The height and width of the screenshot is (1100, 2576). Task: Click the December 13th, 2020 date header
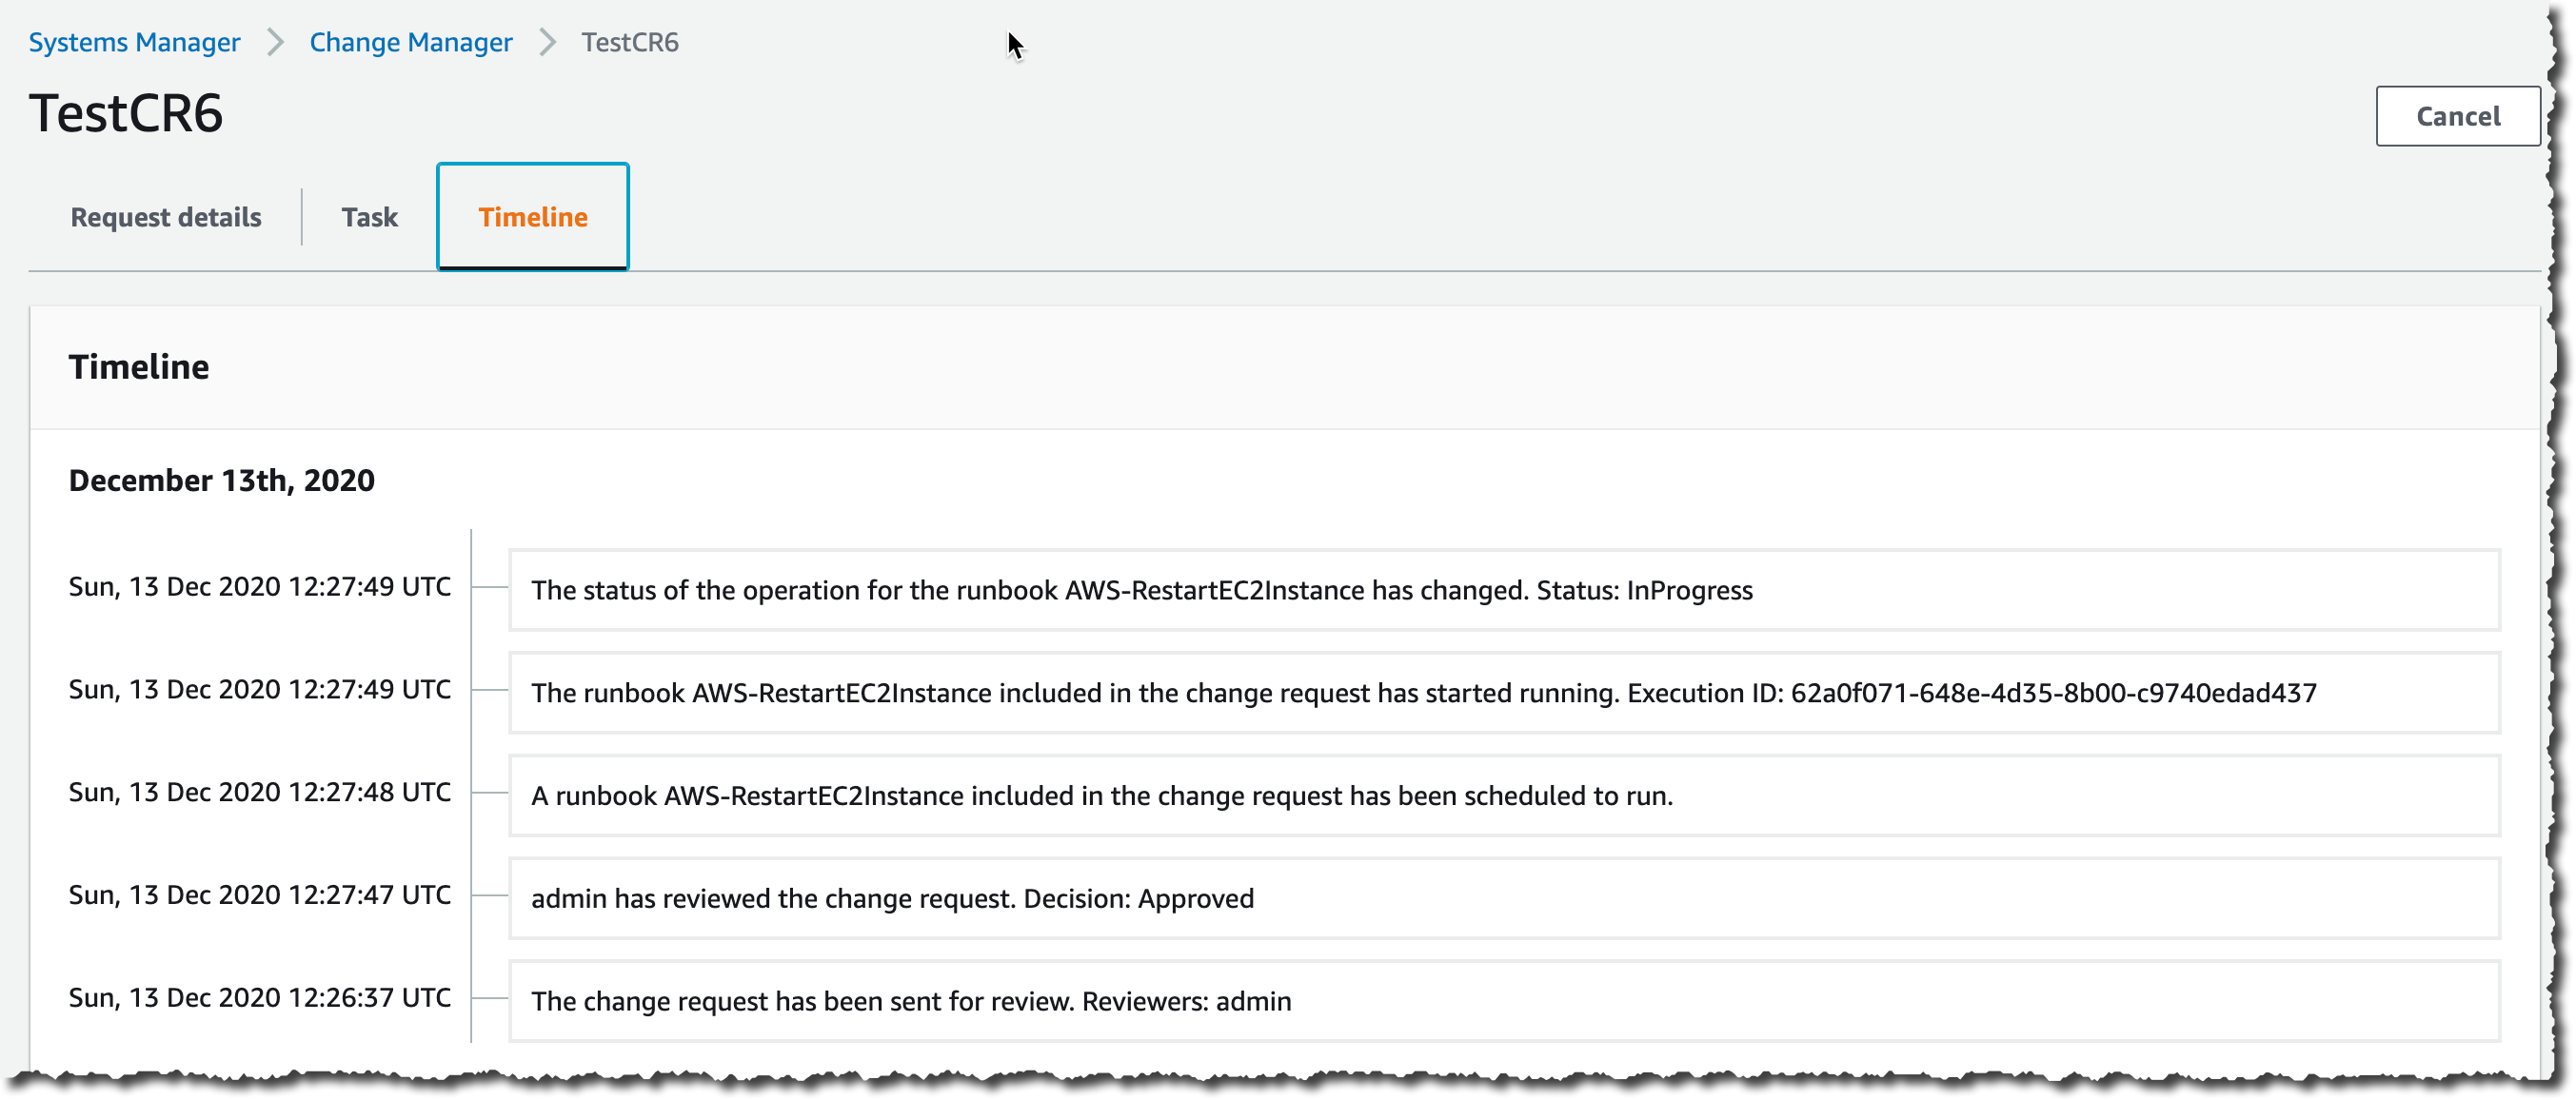pos(222,480)
